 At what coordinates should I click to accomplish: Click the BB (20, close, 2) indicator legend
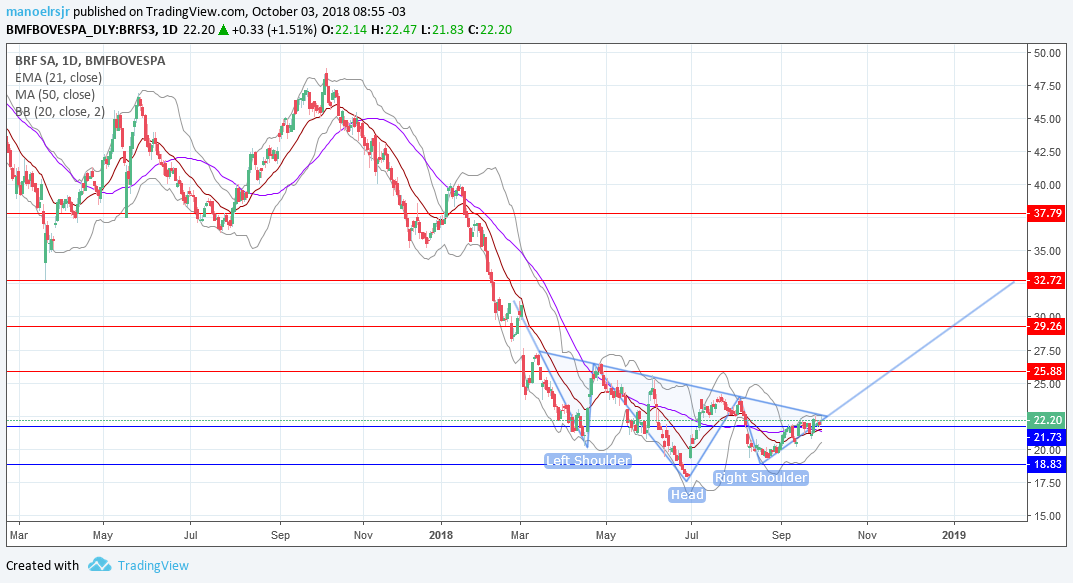(x=60, y=112)
